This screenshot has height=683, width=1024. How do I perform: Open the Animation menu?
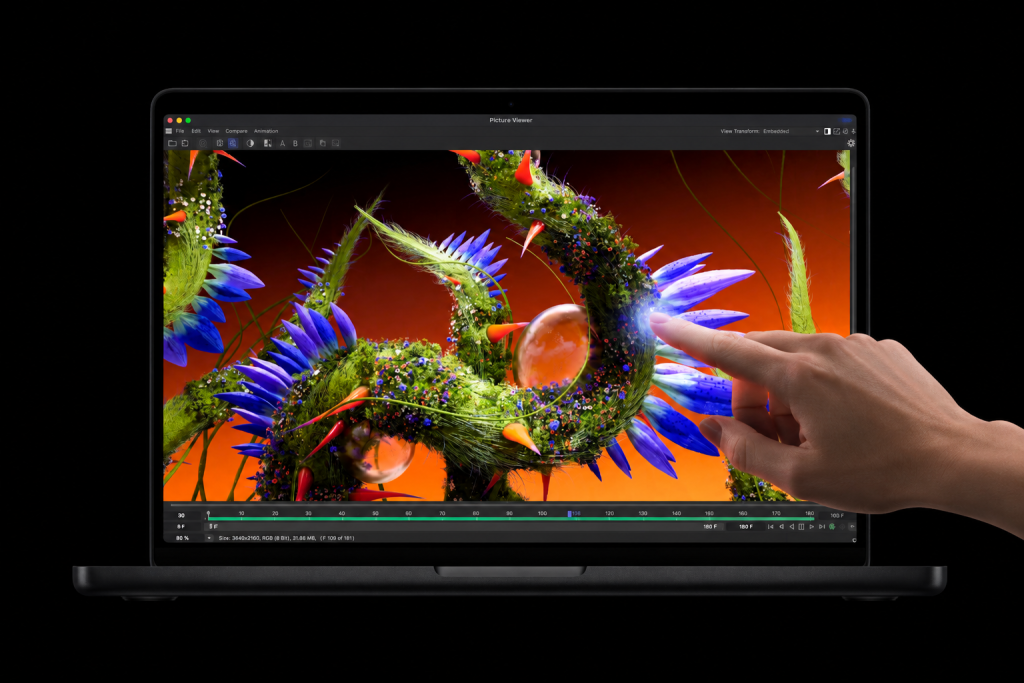(266, 131)
